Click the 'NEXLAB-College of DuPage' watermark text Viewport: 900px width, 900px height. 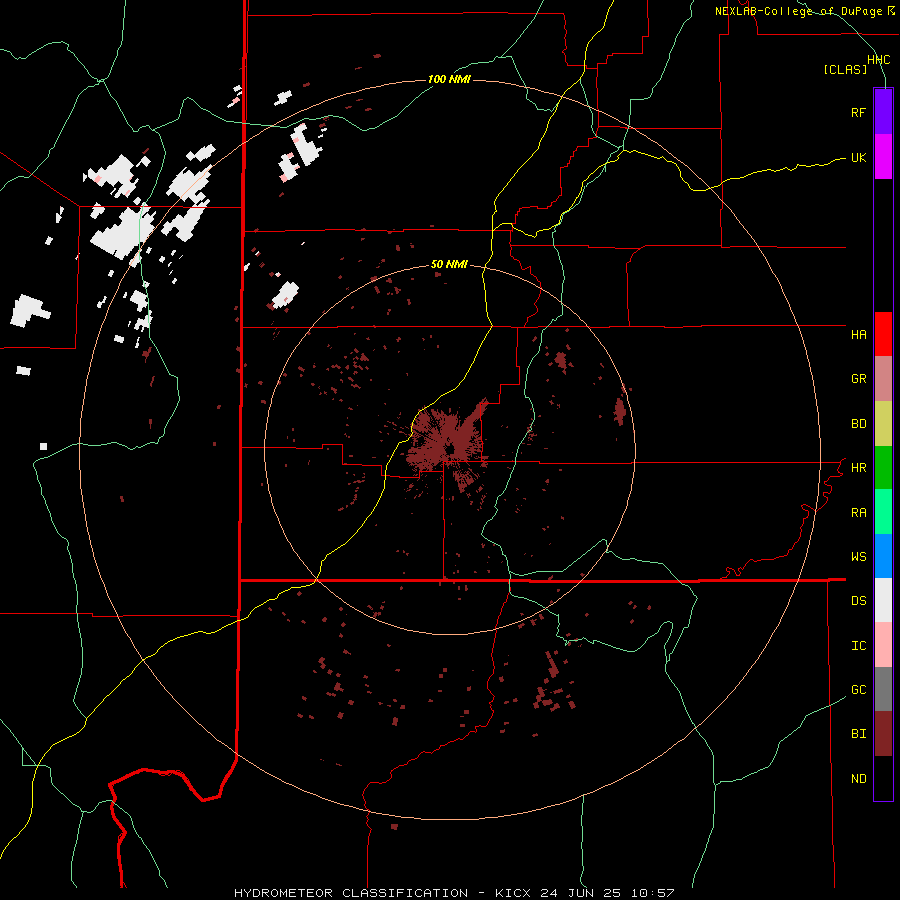click(x=798, y=11)
